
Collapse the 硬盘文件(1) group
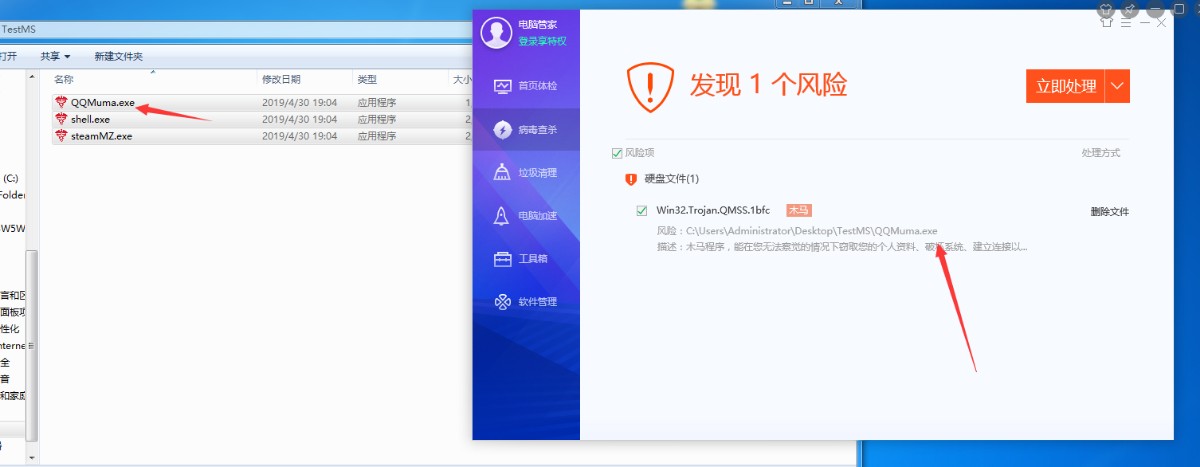pyautogui.click(x=671, y=179)
